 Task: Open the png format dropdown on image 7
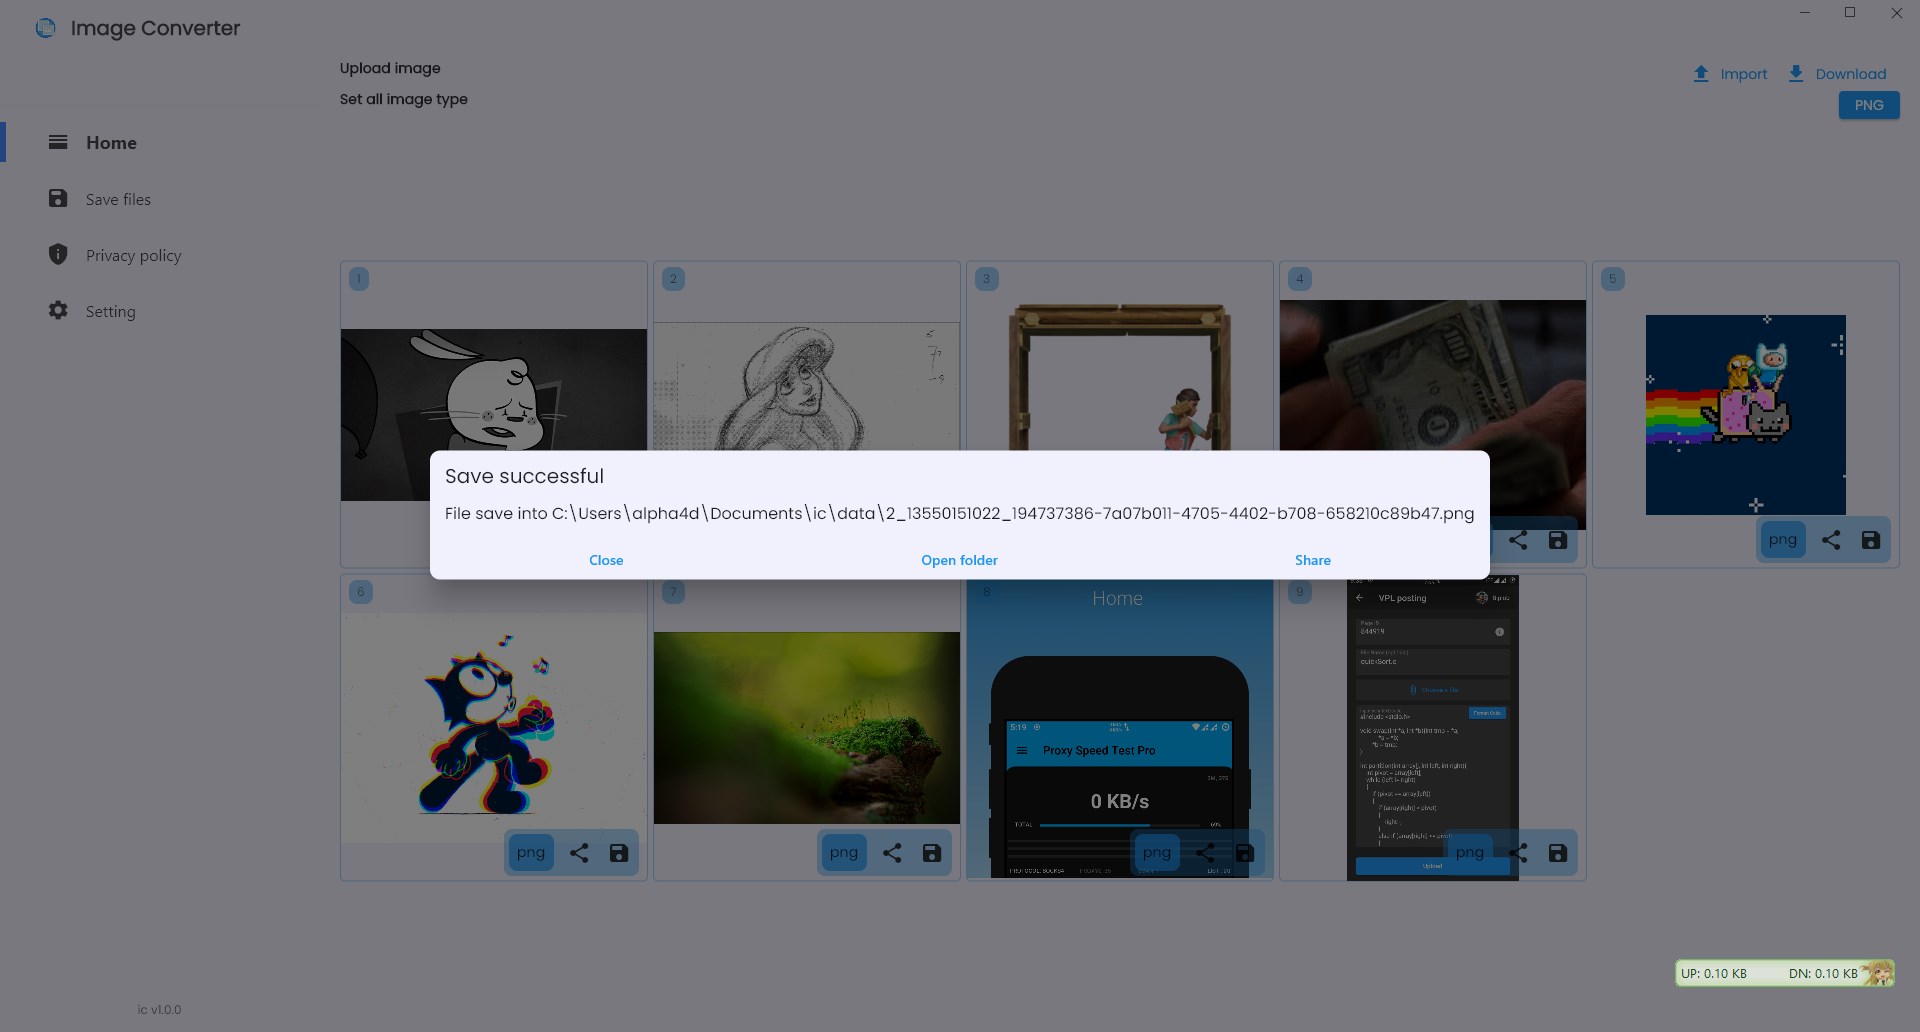pyautogui.click(x=843, y=853)
